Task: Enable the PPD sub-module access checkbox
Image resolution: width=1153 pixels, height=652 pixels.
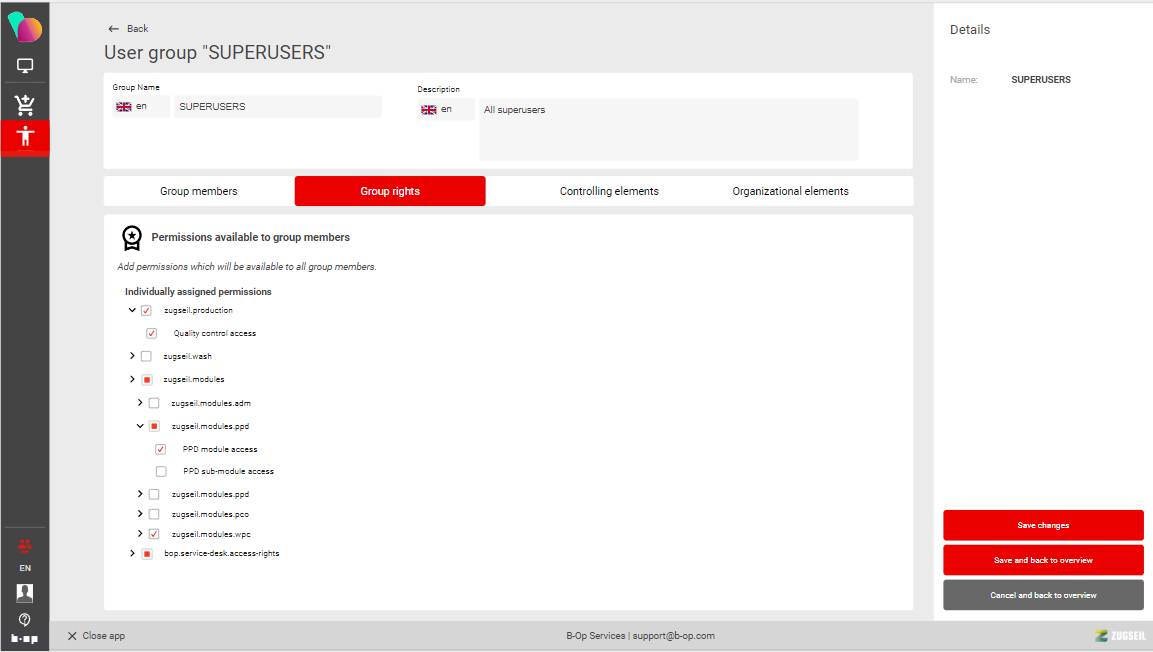Action: point(161,471)
